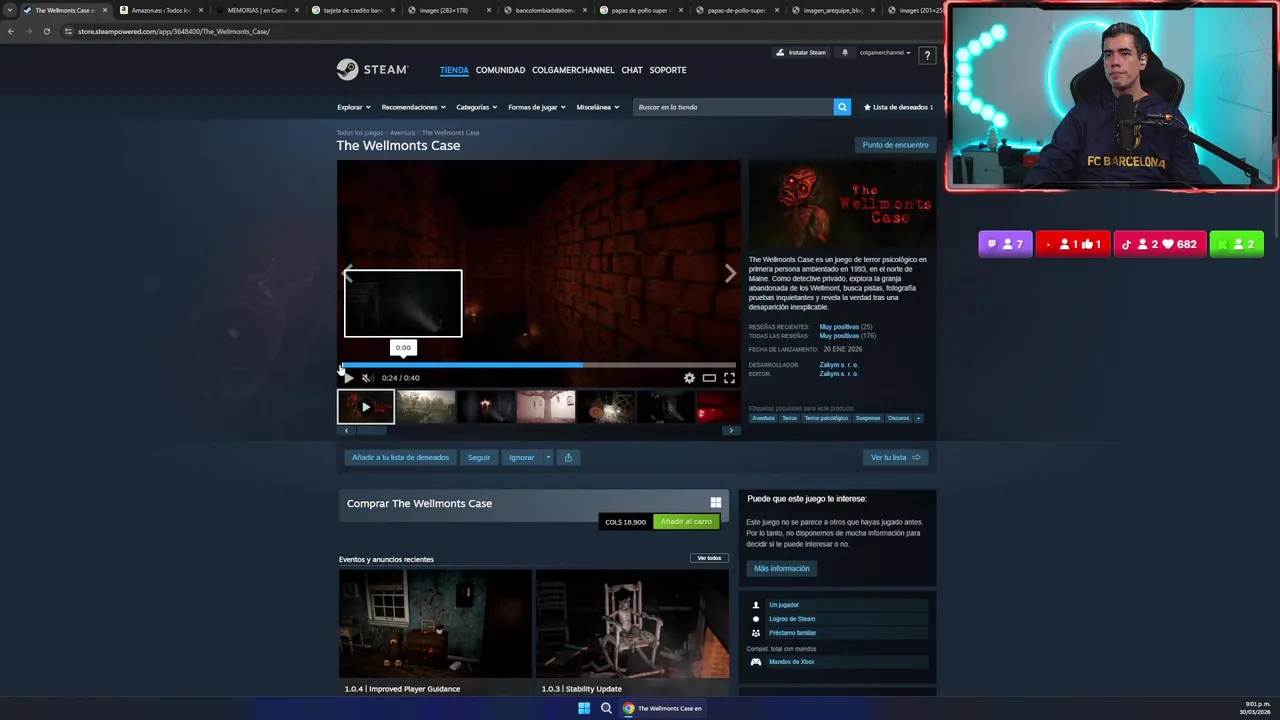Reload the page with browser refresh
This screenshot has width=1280, height=720.
(x=46, y=31)
